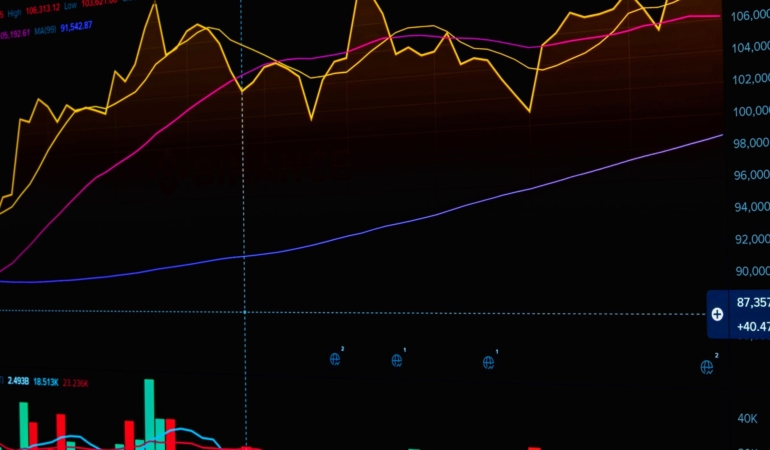
Task: Click the 94,000 price axis label
Action: (x=752, y=207)
